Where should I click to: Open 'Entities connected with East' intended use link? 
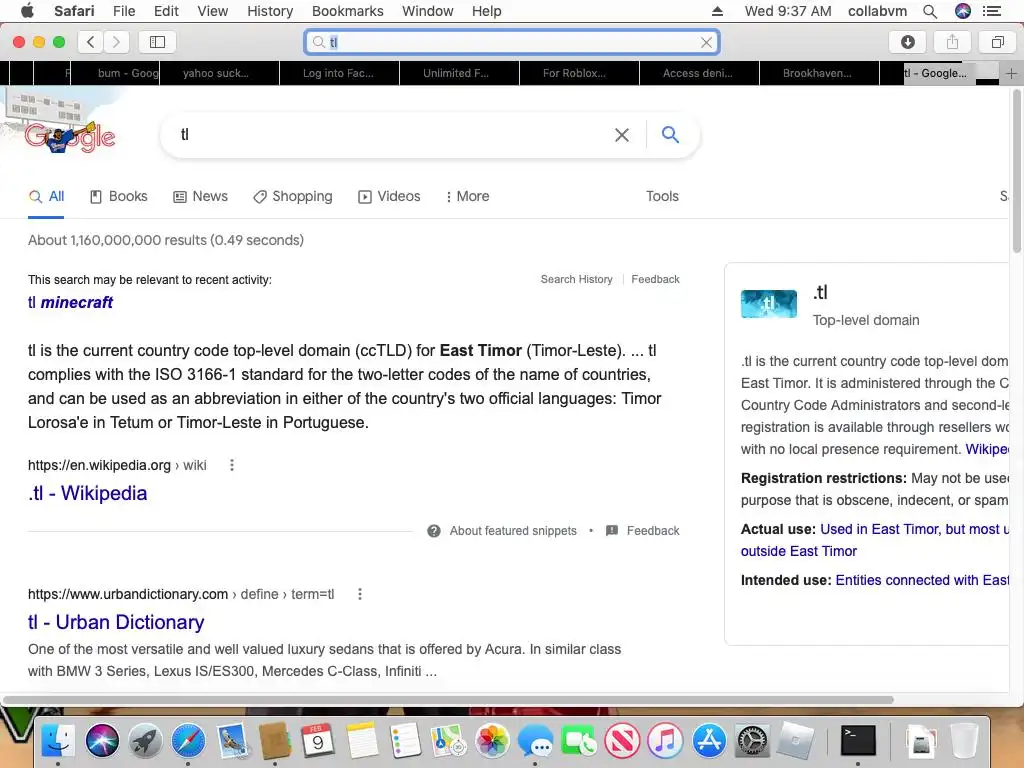click(922, 580)
